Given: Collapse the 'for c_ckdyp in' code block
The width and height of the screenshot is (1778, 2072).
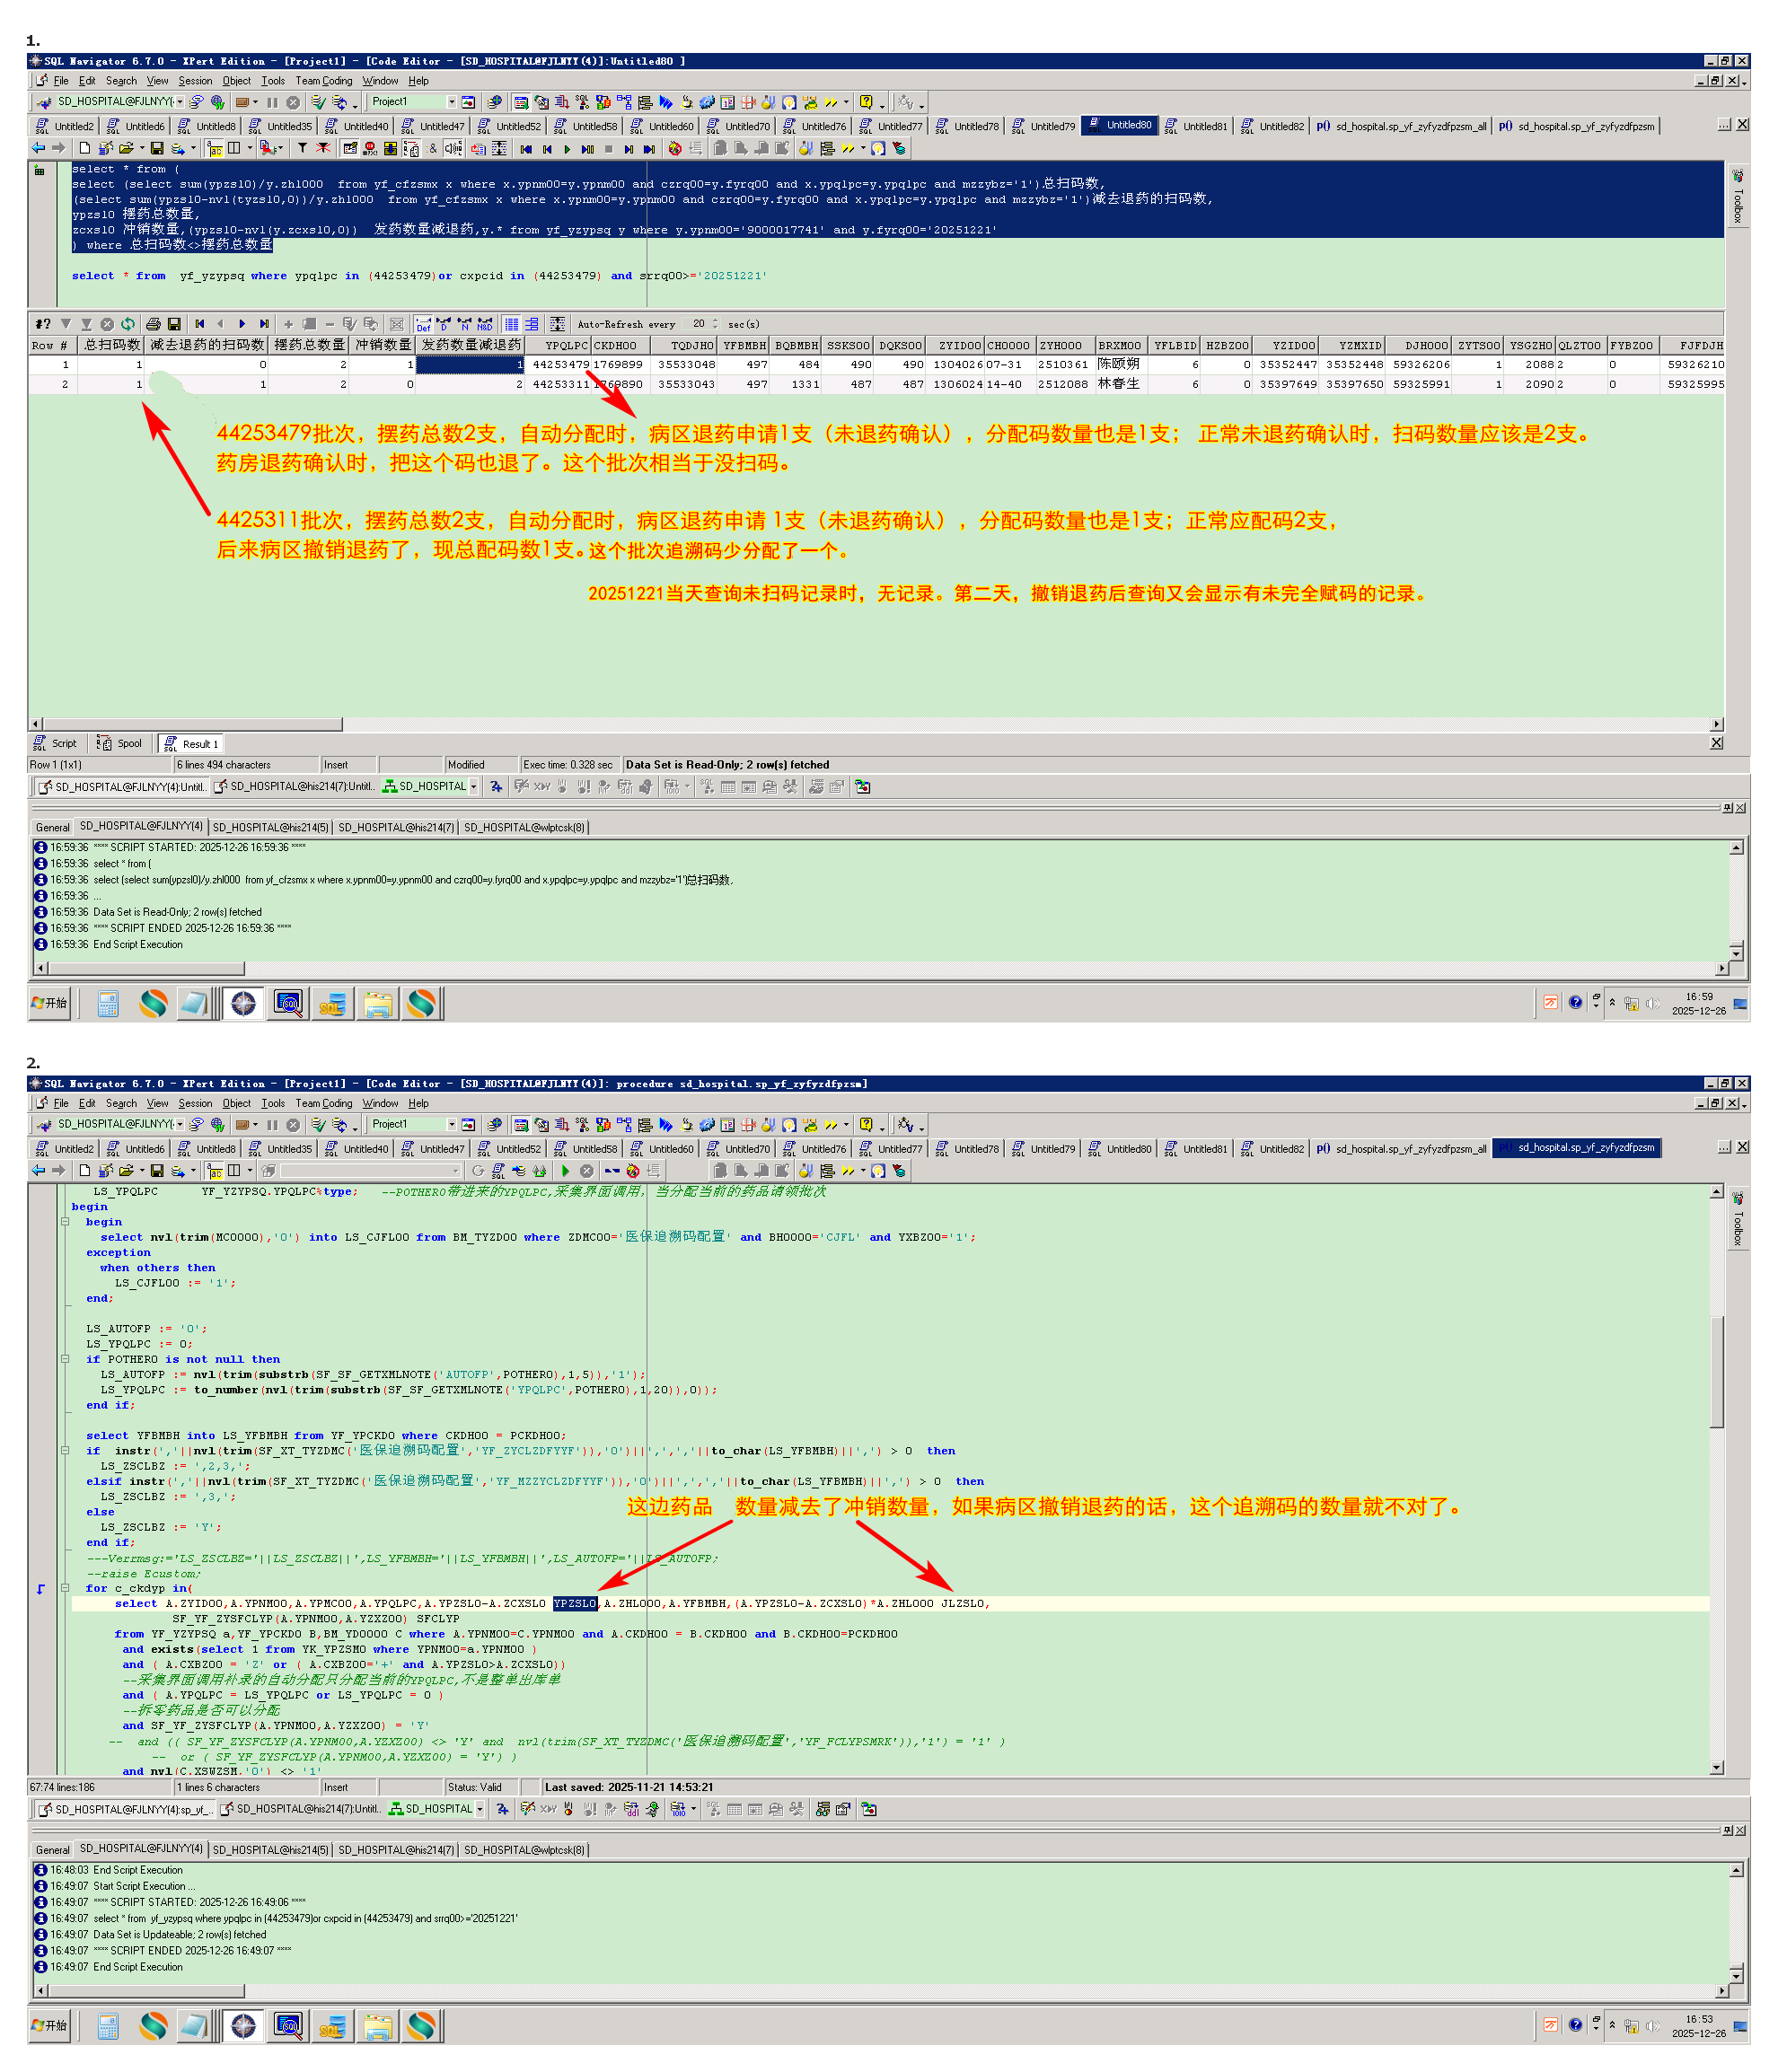Looking at the screenshot, I should [x=64, y=1588].
